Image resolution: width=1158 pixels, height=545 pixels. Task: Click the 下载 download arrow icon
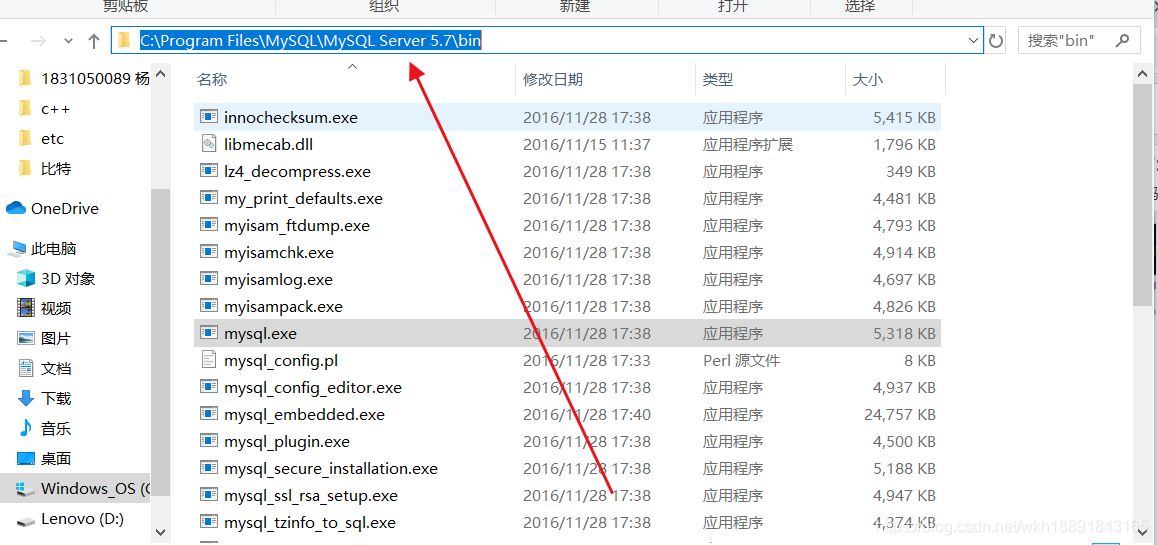click(26, 398)
